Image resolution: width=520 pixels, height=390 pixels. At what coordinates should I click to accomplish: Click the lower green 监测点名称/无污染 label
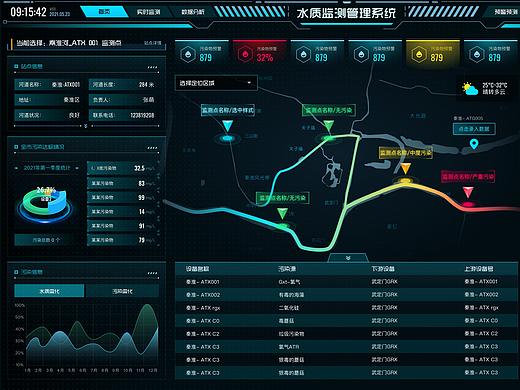coord(283,198)
